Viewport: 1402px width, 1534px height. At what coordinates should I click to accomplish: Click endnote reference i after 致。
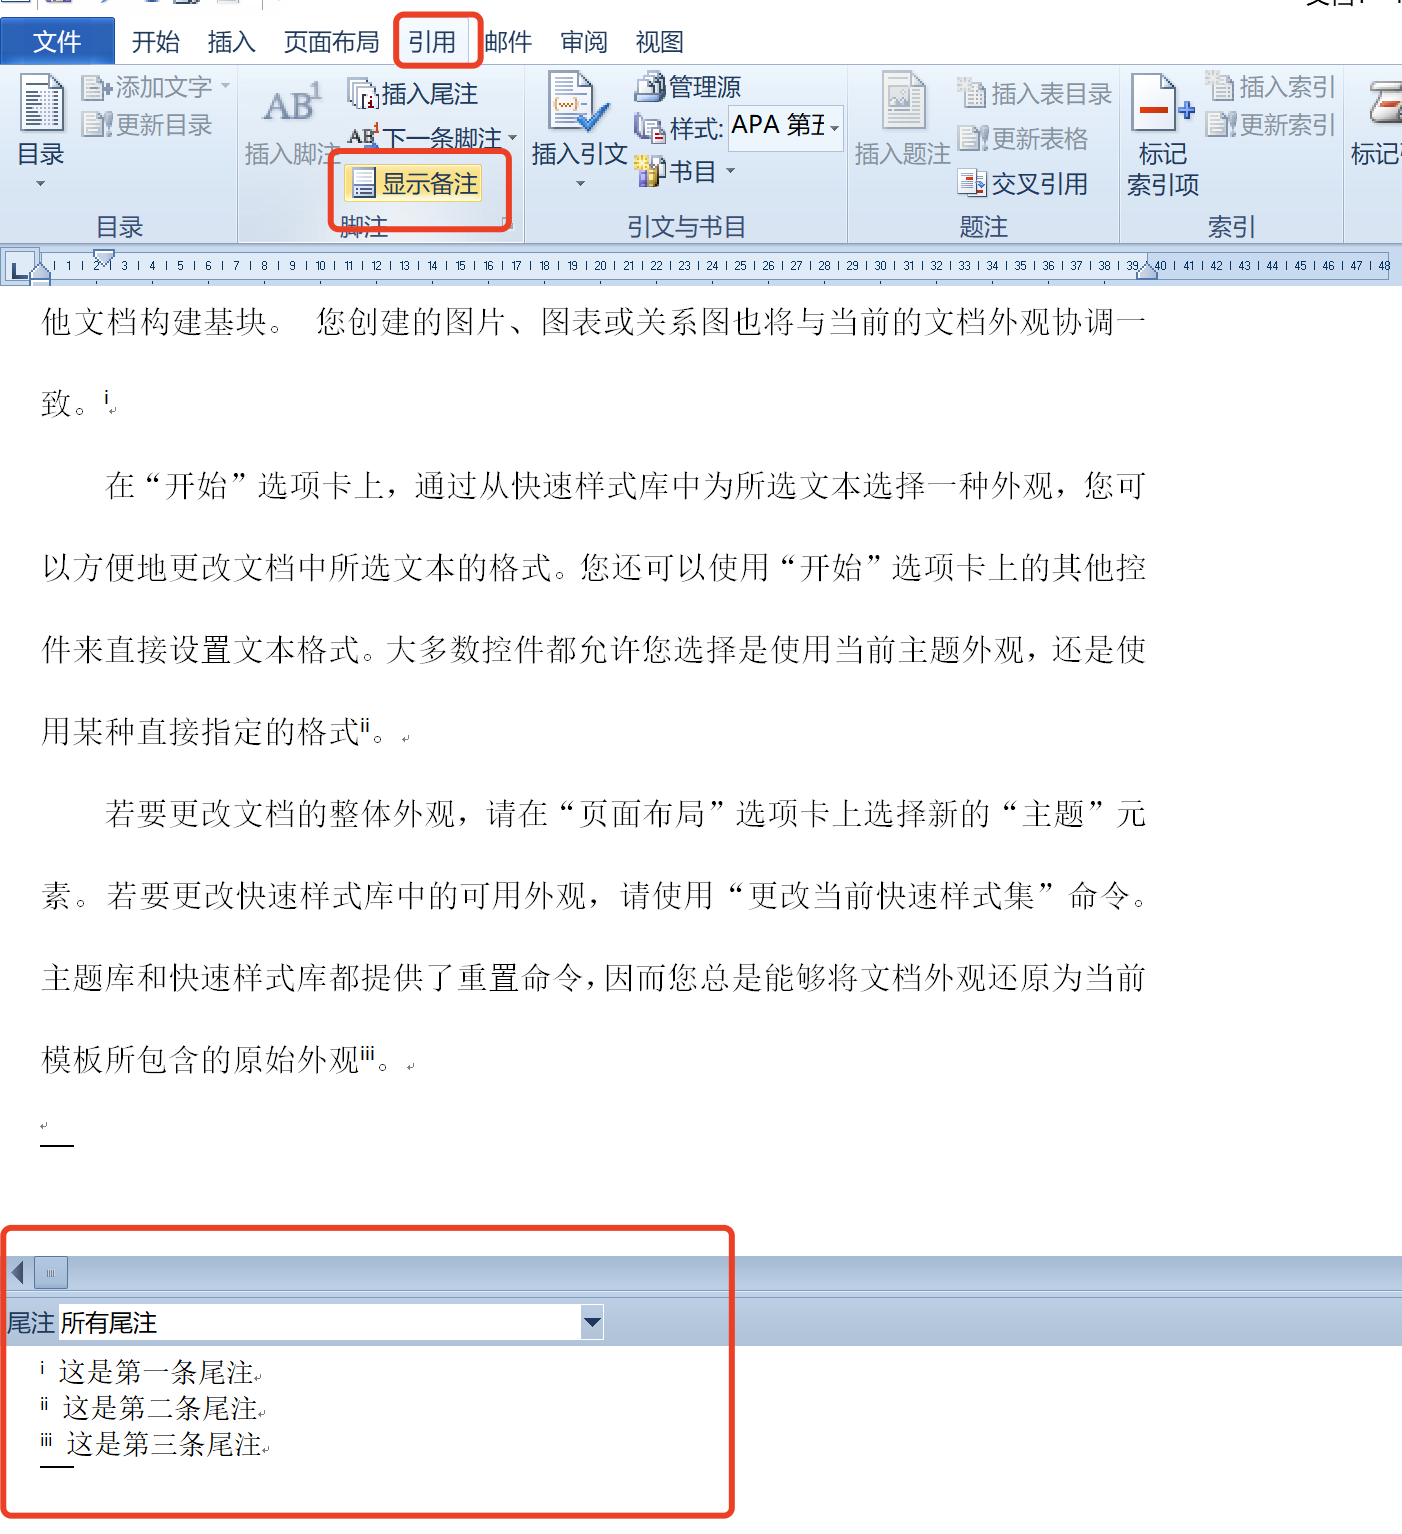click(x=106, y=396)
